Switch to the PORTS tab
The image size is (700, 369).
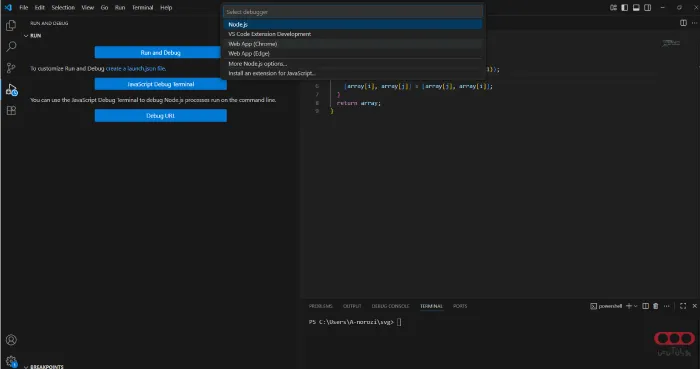460,306
